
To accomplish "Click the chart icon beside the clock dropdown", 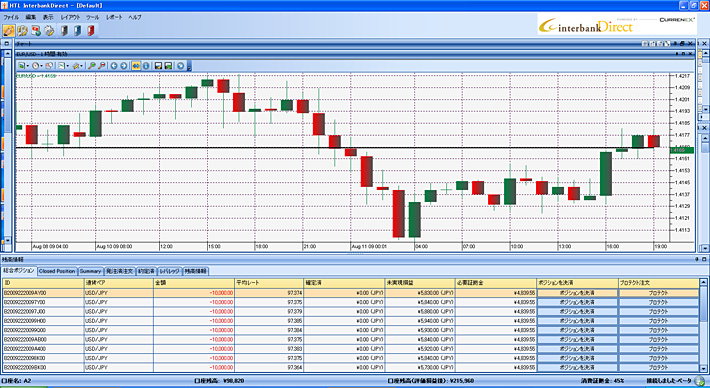I will [x=48, y=66].
